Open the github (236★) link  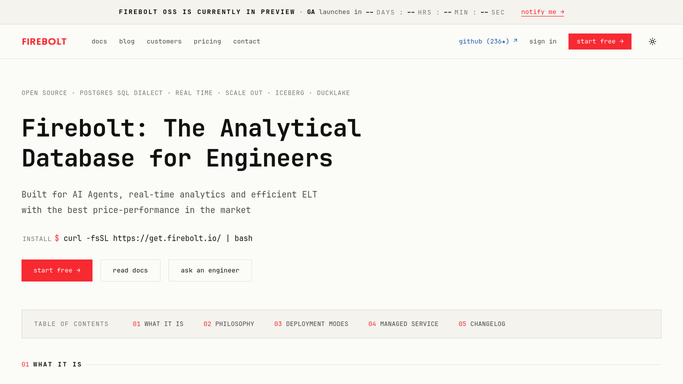coord(488,41)
